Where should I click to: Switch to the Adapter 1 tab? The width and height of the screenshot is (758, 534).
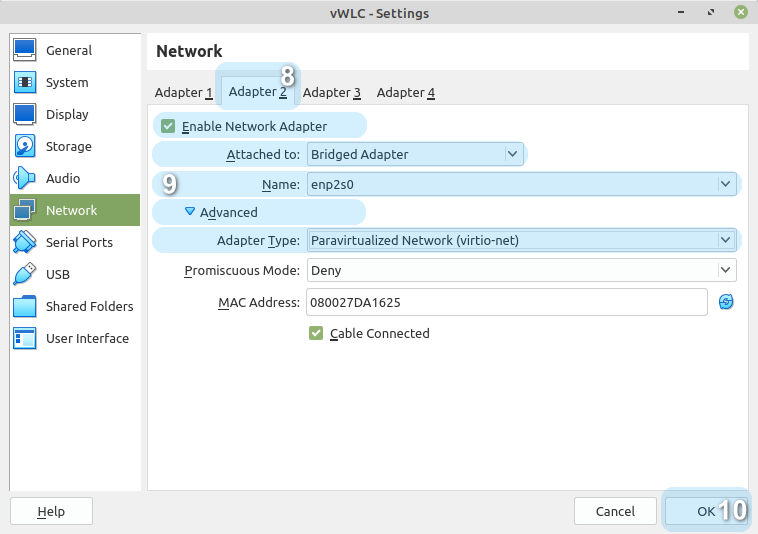[184, 92]
